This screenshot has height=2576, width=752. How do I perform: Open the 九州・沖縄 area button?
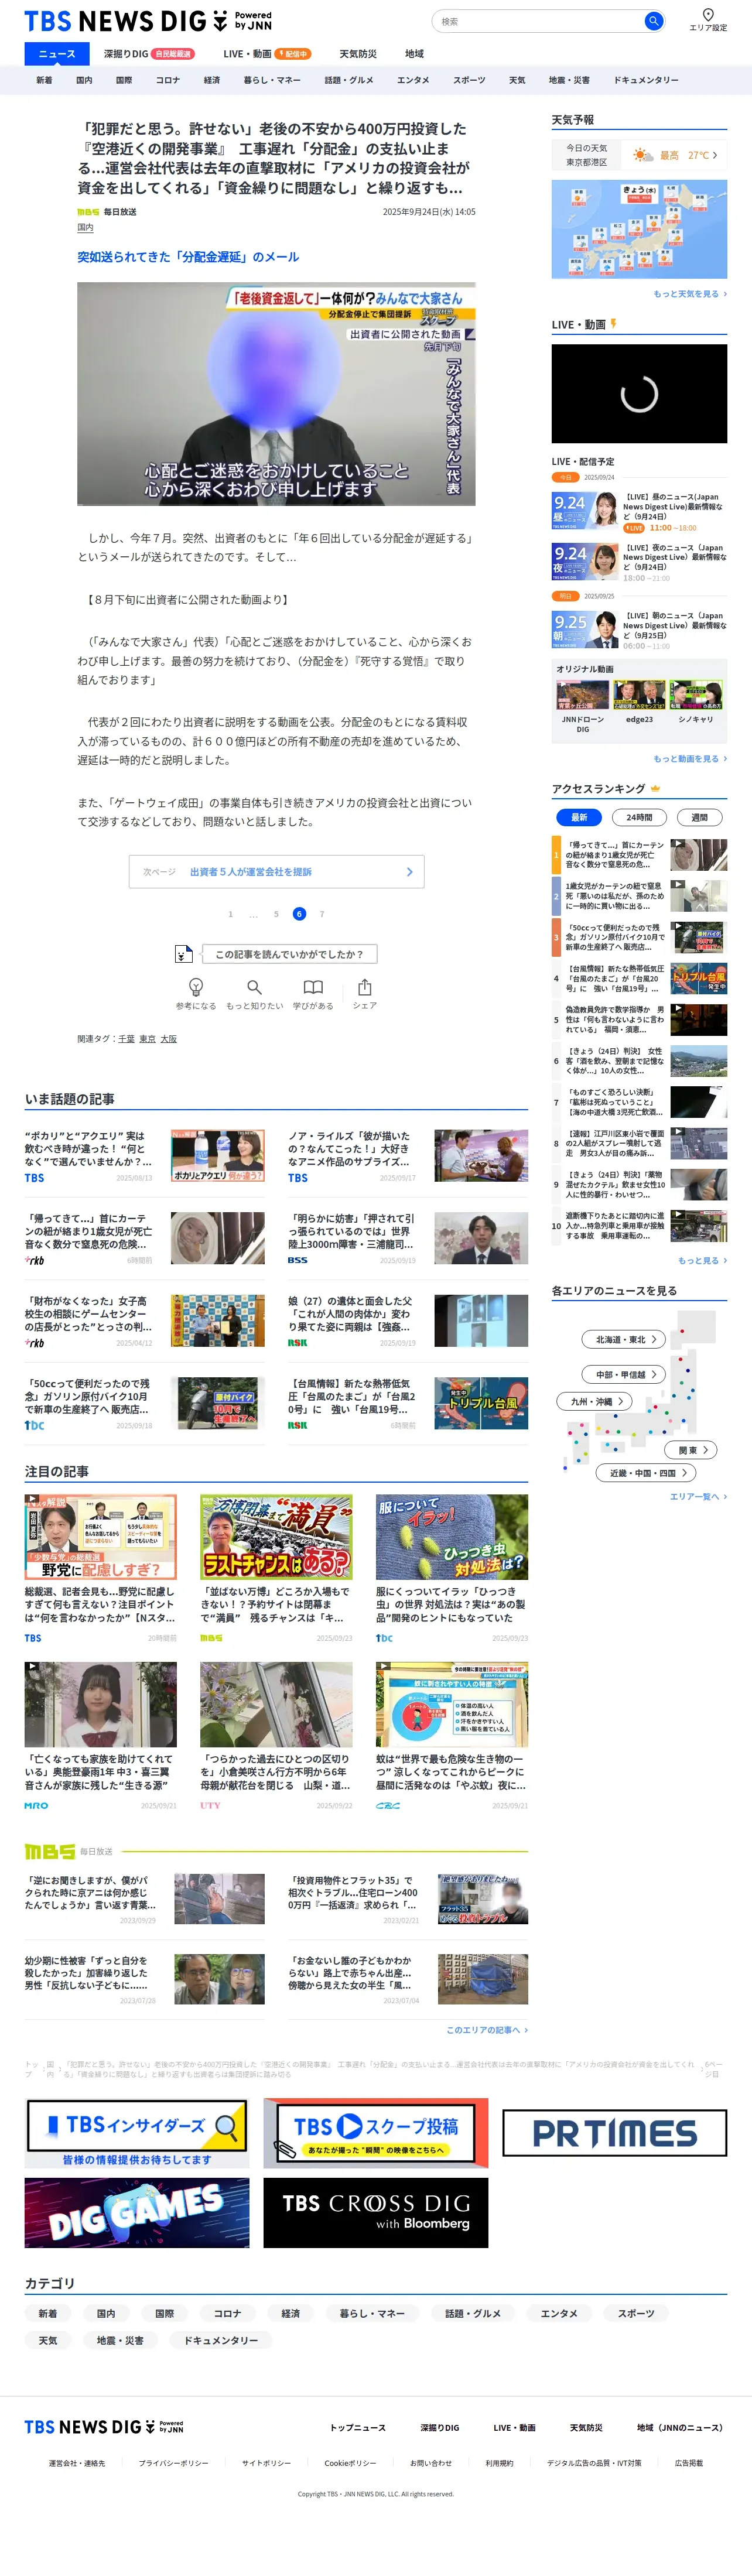(x=595, y=1401)
